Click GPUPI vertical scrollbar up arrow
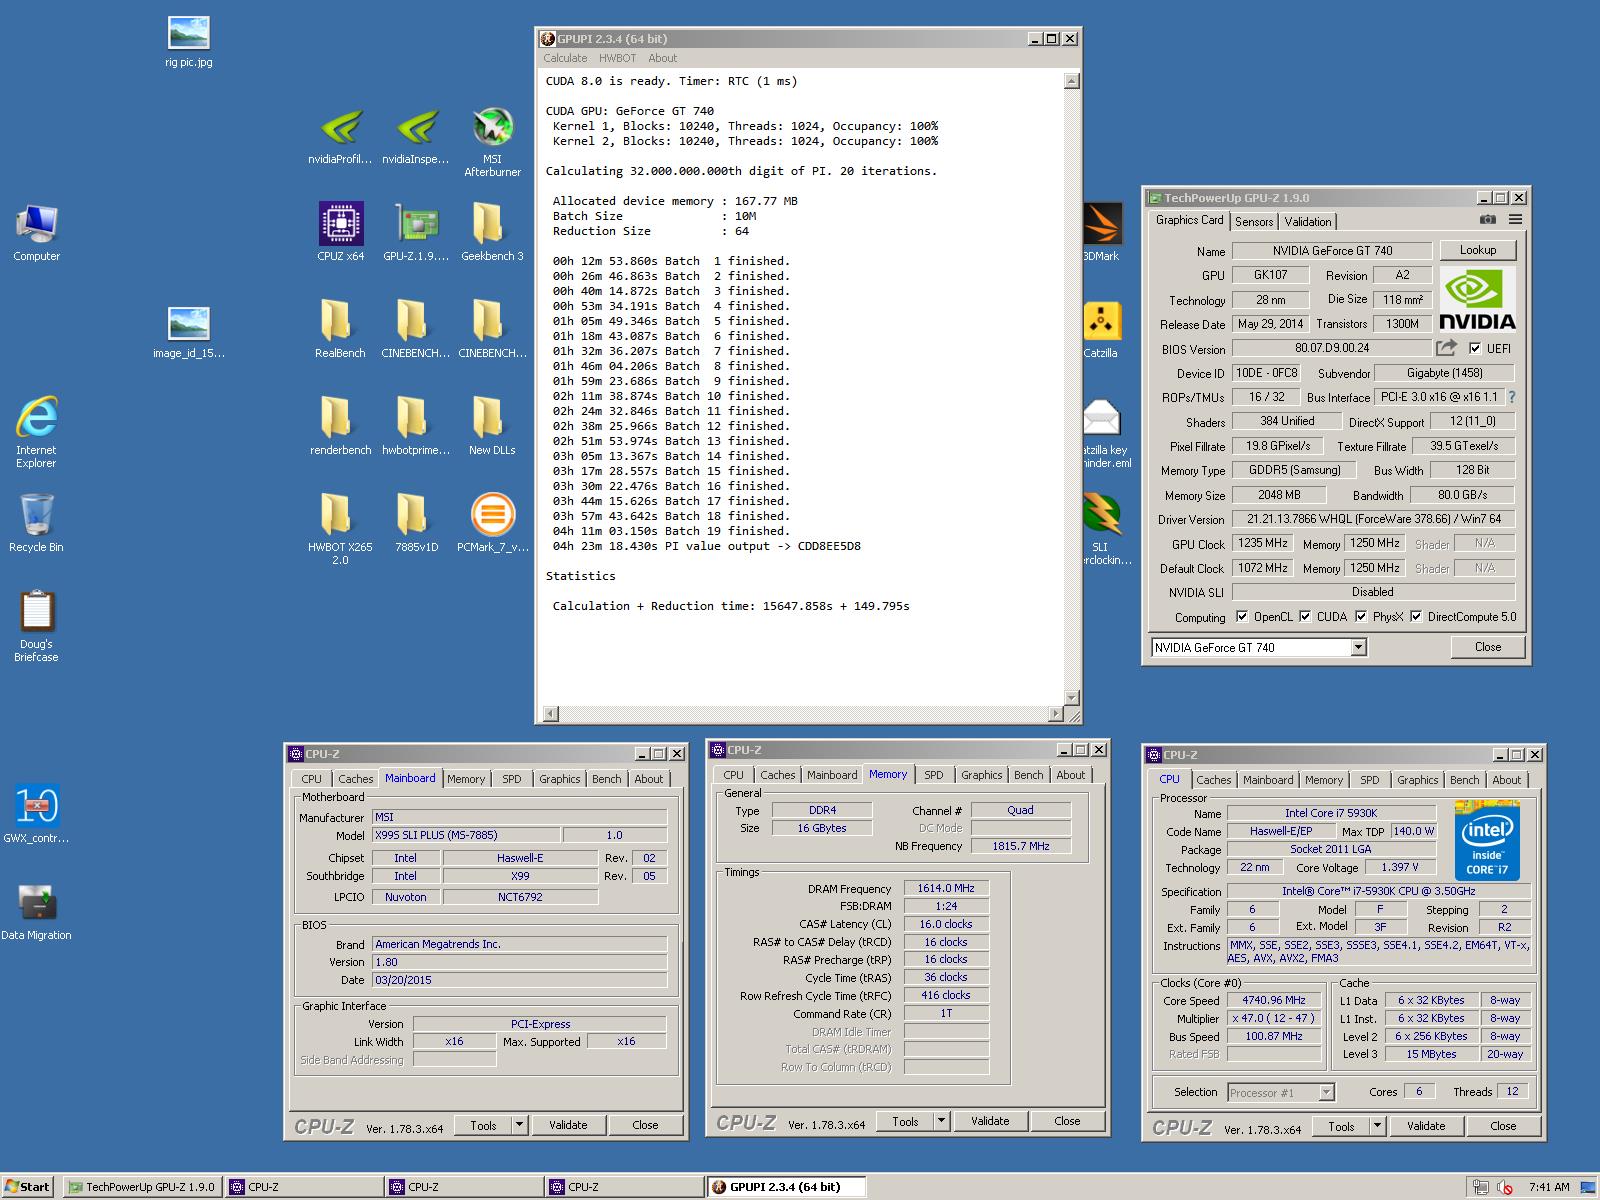This screenshot has height=1200, width=1600. click(x=1072, y=82)
